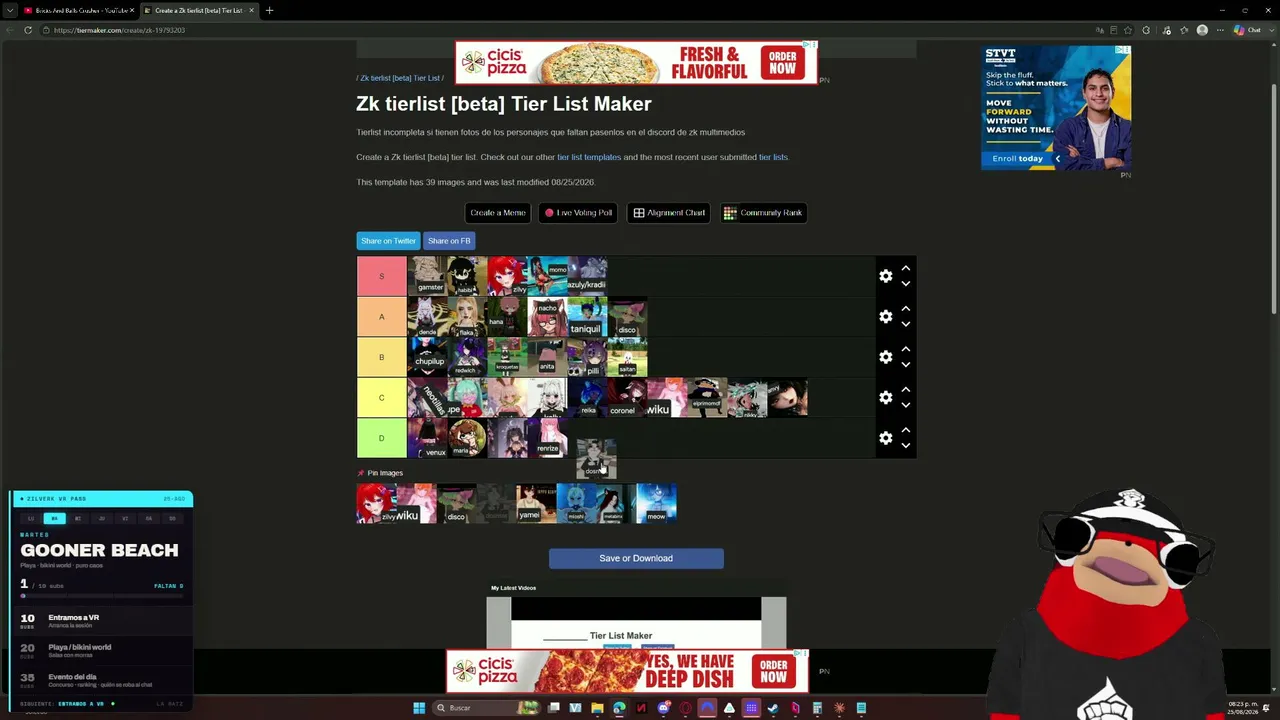Image resolution: width=1280 pixels, height=720 pixels.
Task: Click Enroll today on STVT ad
Action: tap(1017, 158)
